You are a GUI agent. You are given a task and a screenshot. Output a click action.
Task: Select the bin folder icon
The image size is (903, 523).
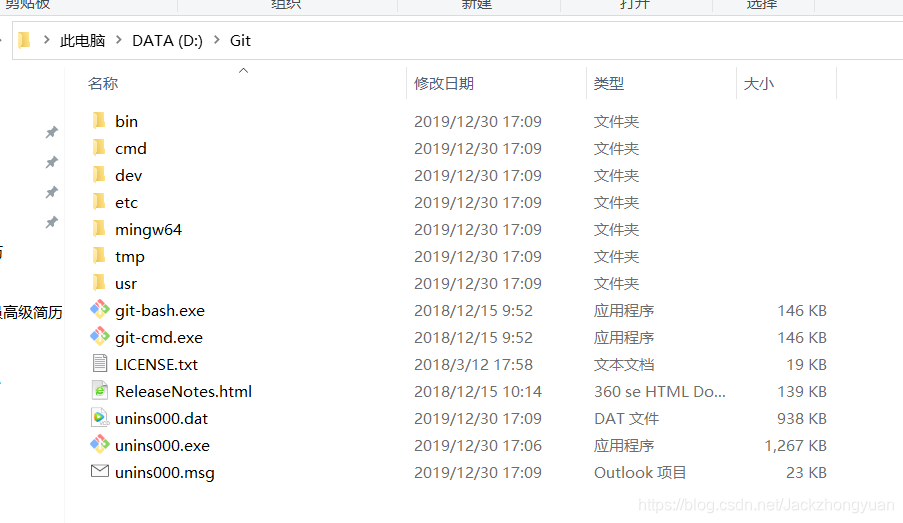(x=99, y=120)
